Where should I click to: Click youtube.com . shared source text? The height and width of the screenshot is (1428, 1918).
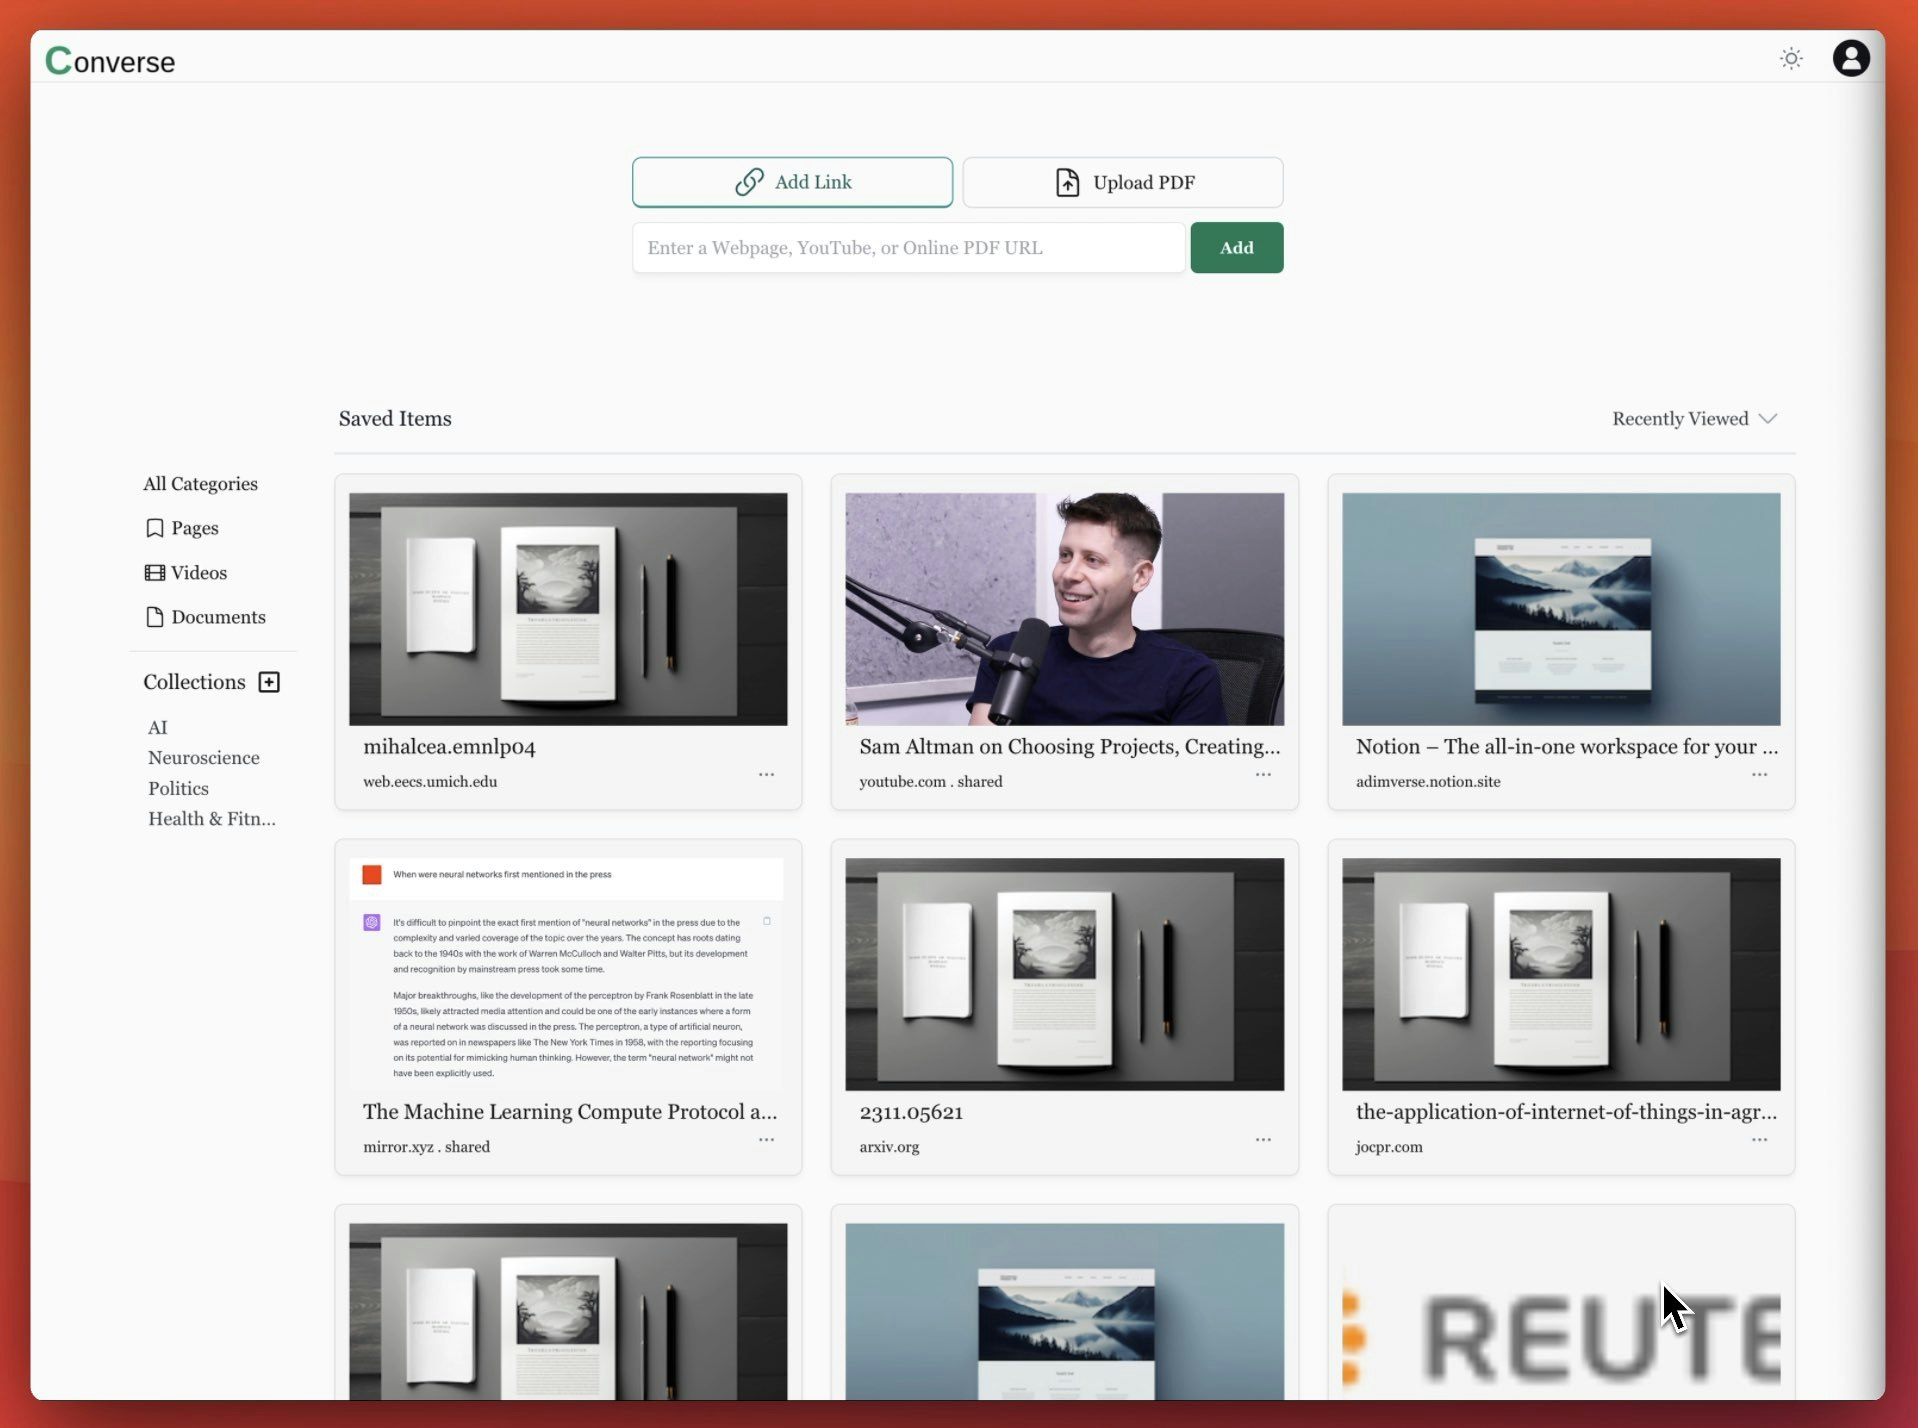click(x=930, y=782)
